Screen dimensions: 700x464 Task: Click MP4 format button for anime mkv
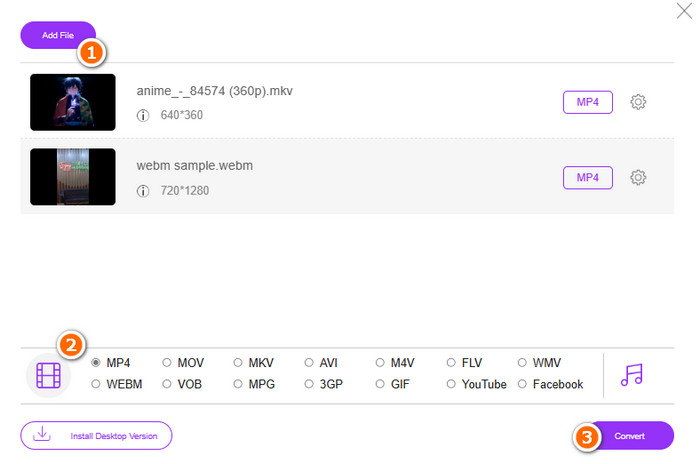(588, 102)
